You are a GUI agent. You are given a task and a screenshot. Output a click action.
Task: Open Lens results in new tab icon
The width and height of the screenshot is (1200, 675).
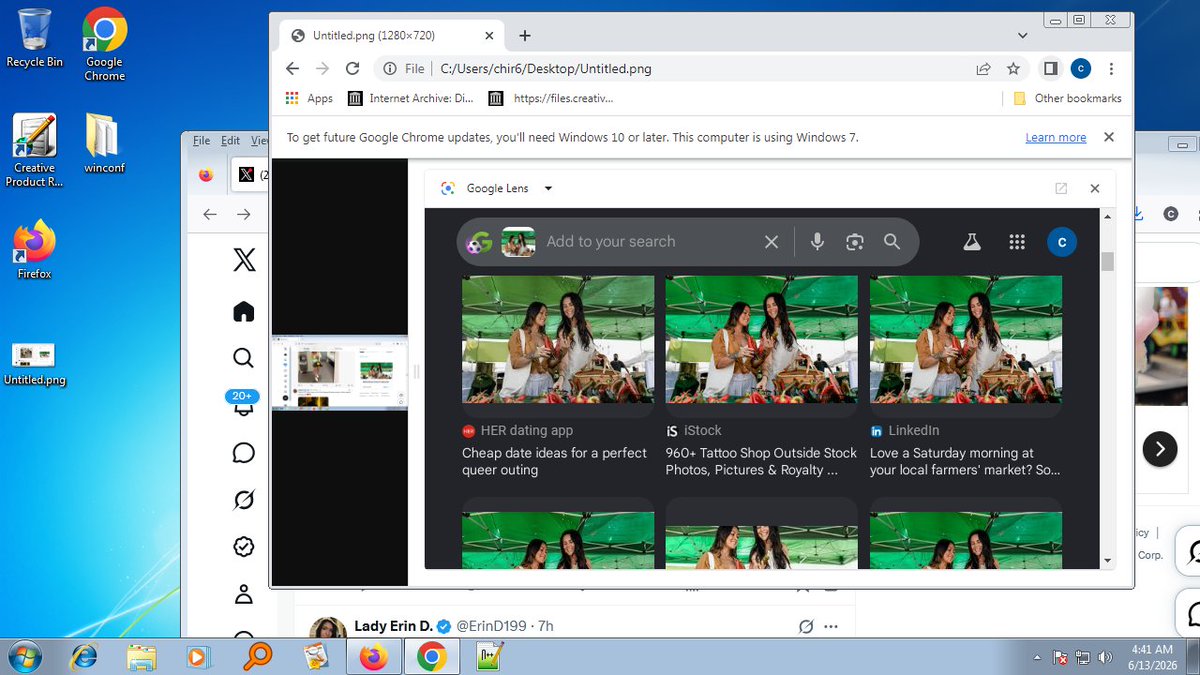point(1061,188)
